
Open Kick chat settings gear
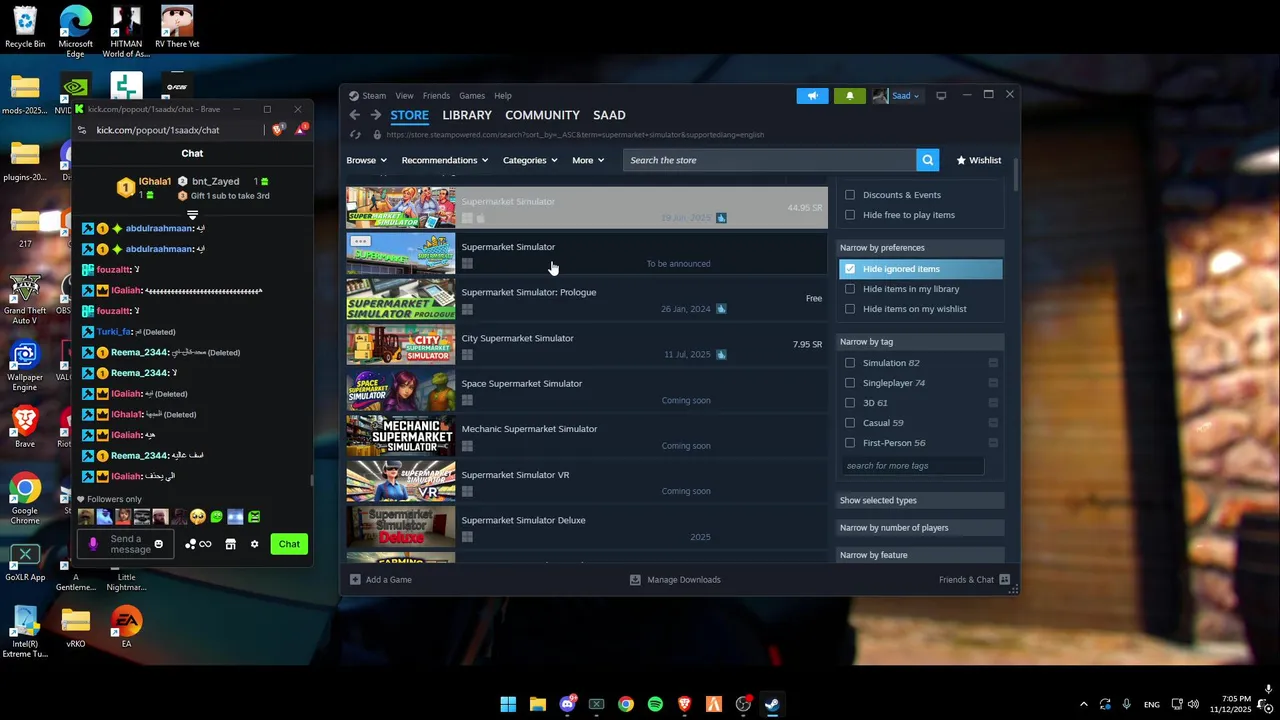coord(254,544)
